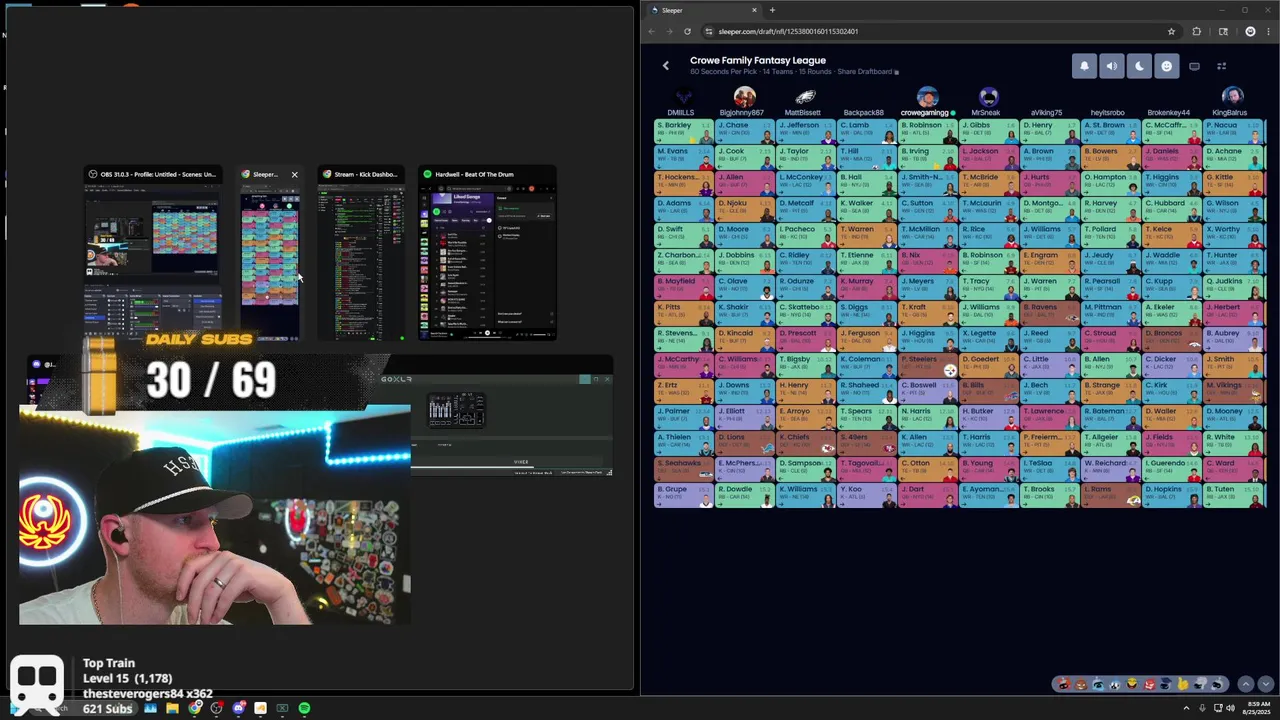The image size is (1280, 720).
Task: Select the D. Henry pick card
Action: click(1050, 130)
